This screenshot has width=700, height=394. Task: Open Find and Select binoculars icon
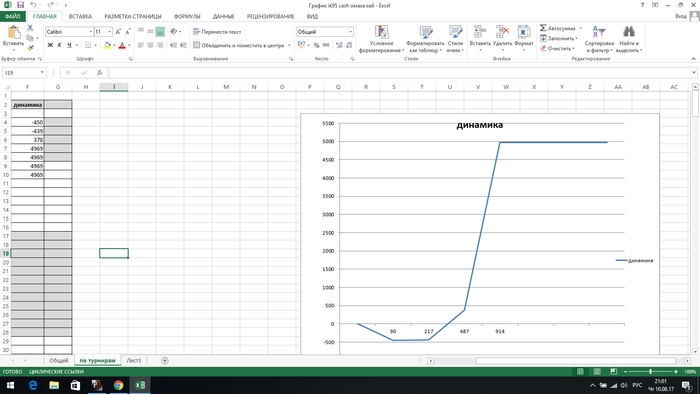629,32
